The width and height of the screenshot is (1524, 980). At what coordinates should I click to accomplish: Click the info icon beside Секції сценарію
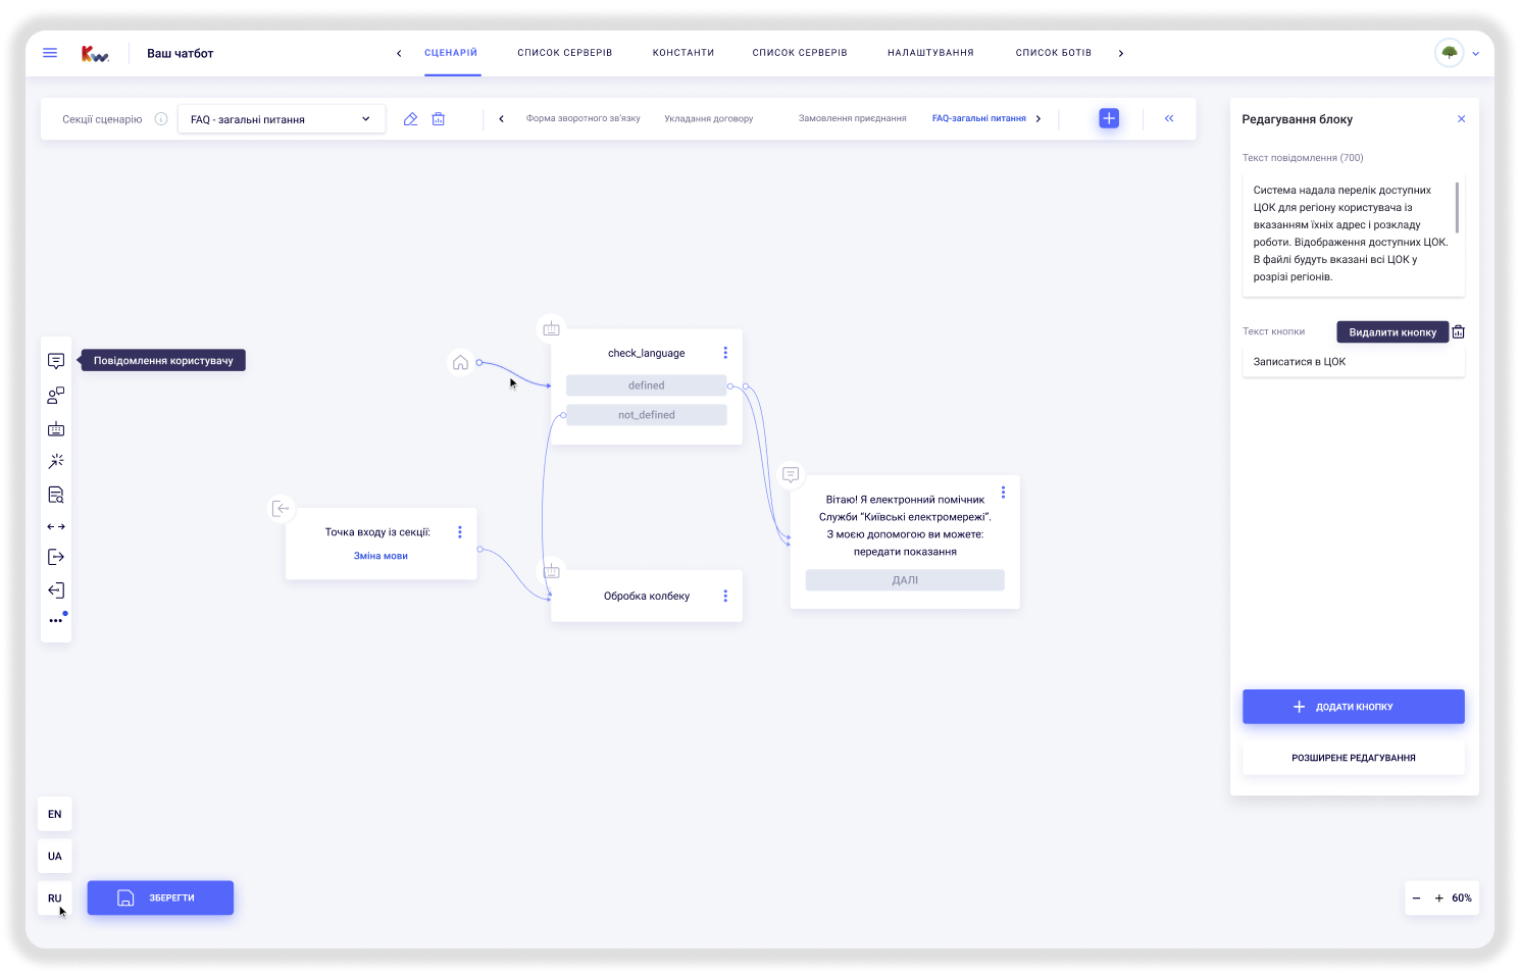pos(161,119)
